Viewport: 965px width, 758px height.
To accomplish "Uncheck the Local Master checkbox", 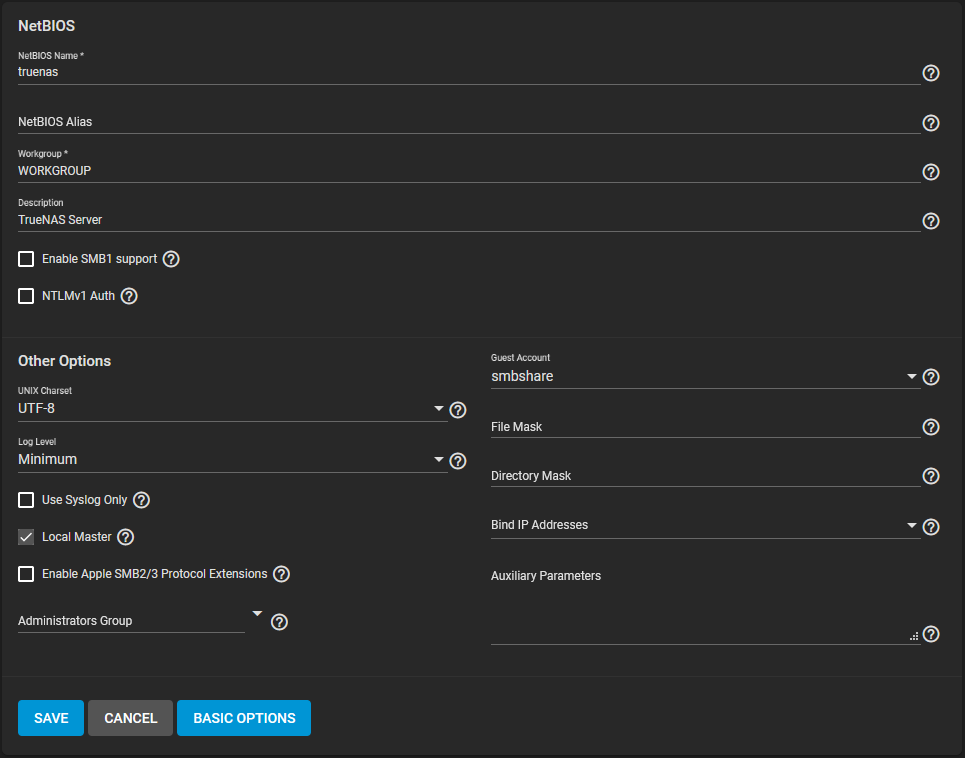I will coord(26,537).
